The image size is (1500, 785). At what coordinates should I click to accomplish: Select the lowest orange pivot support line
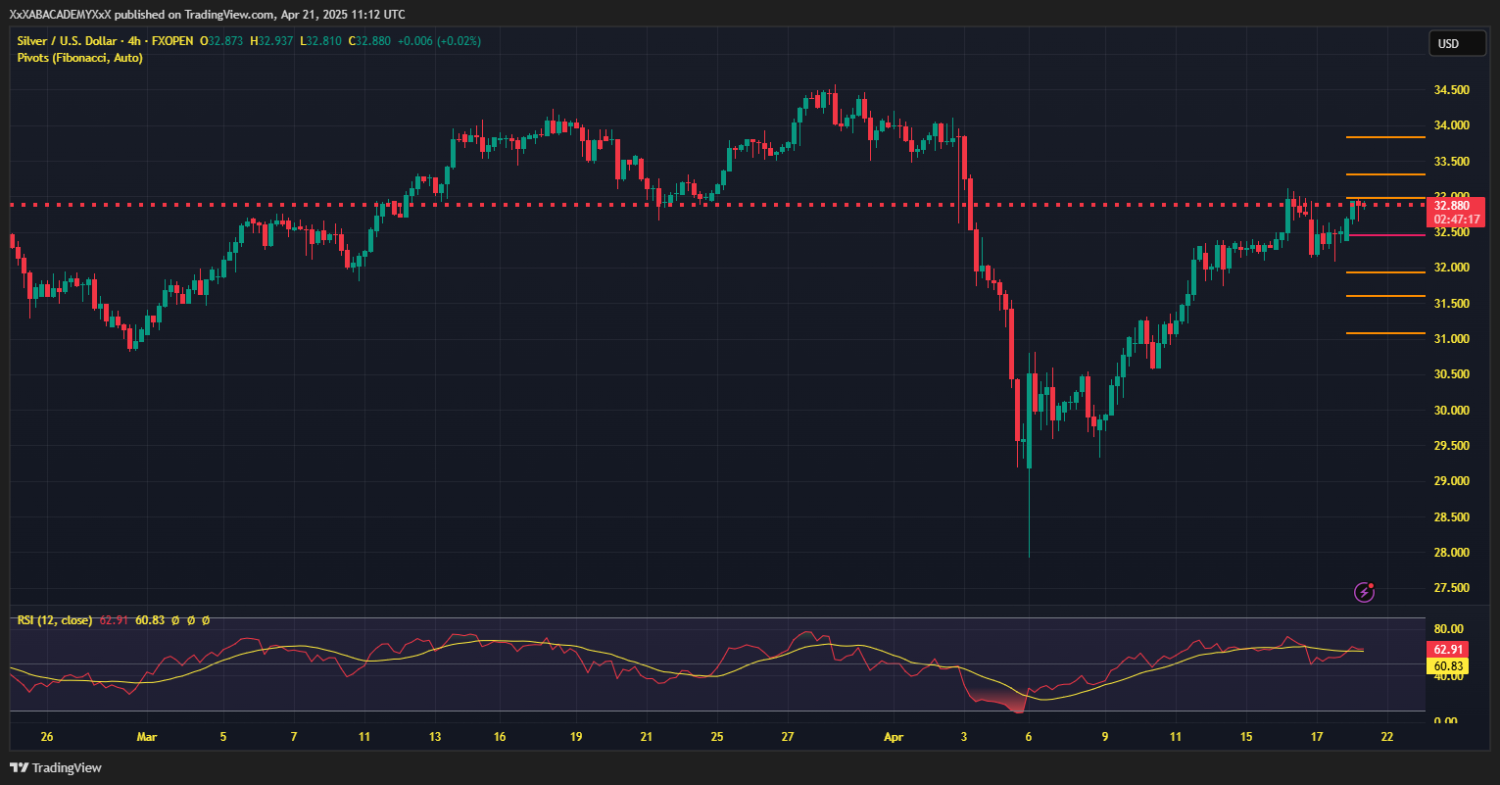tap(1385, 333)
